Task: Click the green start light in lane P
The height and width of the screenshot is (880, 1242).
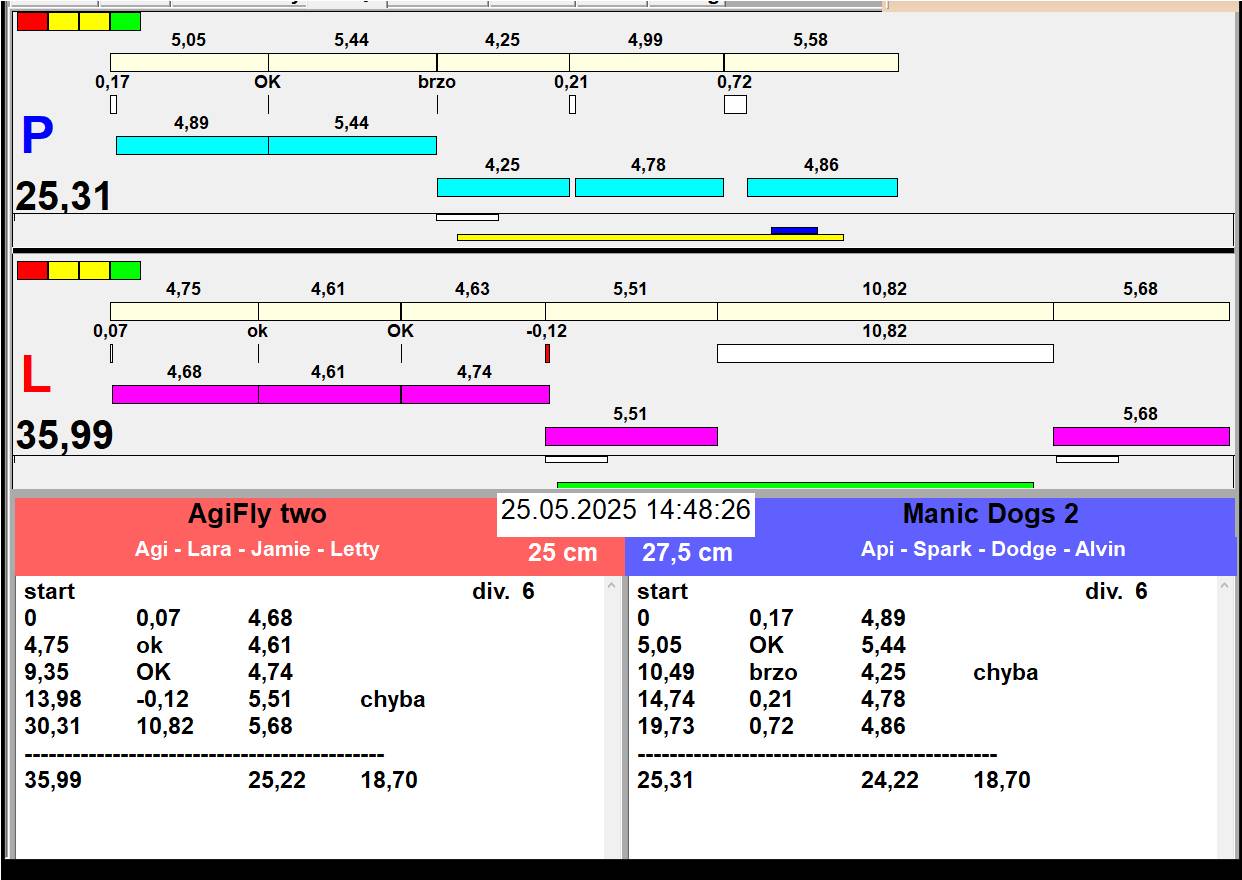Action: click(125, 22)
